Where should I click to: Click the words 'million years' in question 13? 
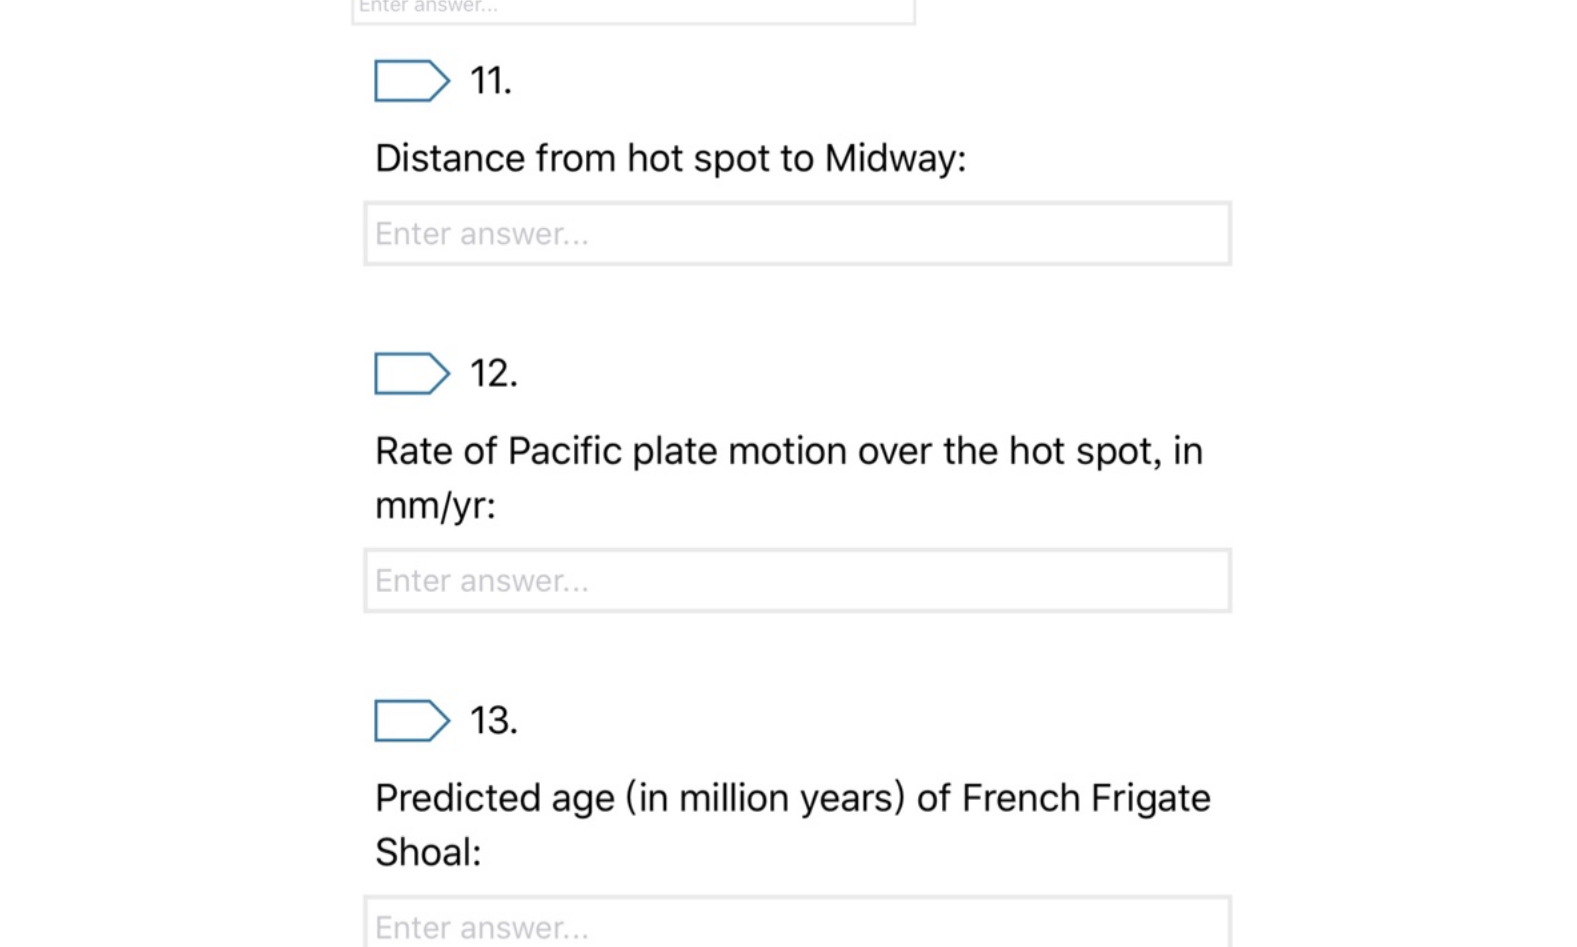tap(791, 798)
